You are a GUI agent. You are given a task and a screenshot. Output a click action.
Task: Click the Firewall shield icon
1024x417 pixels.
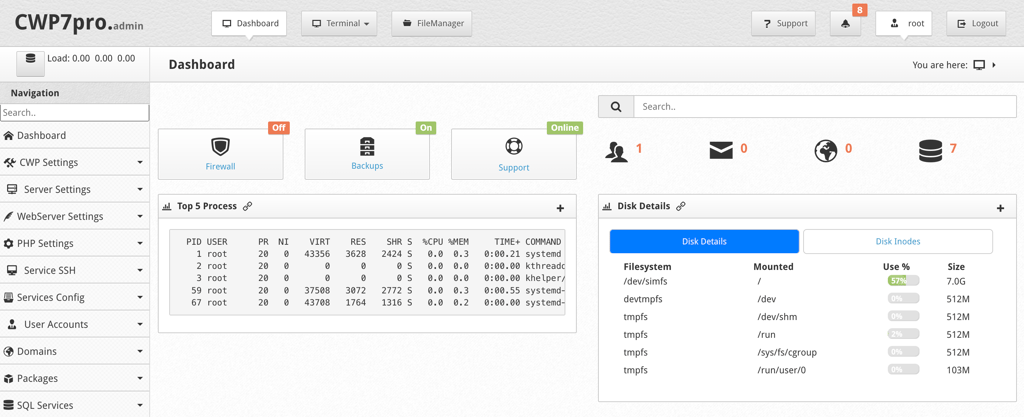(221, 146)
